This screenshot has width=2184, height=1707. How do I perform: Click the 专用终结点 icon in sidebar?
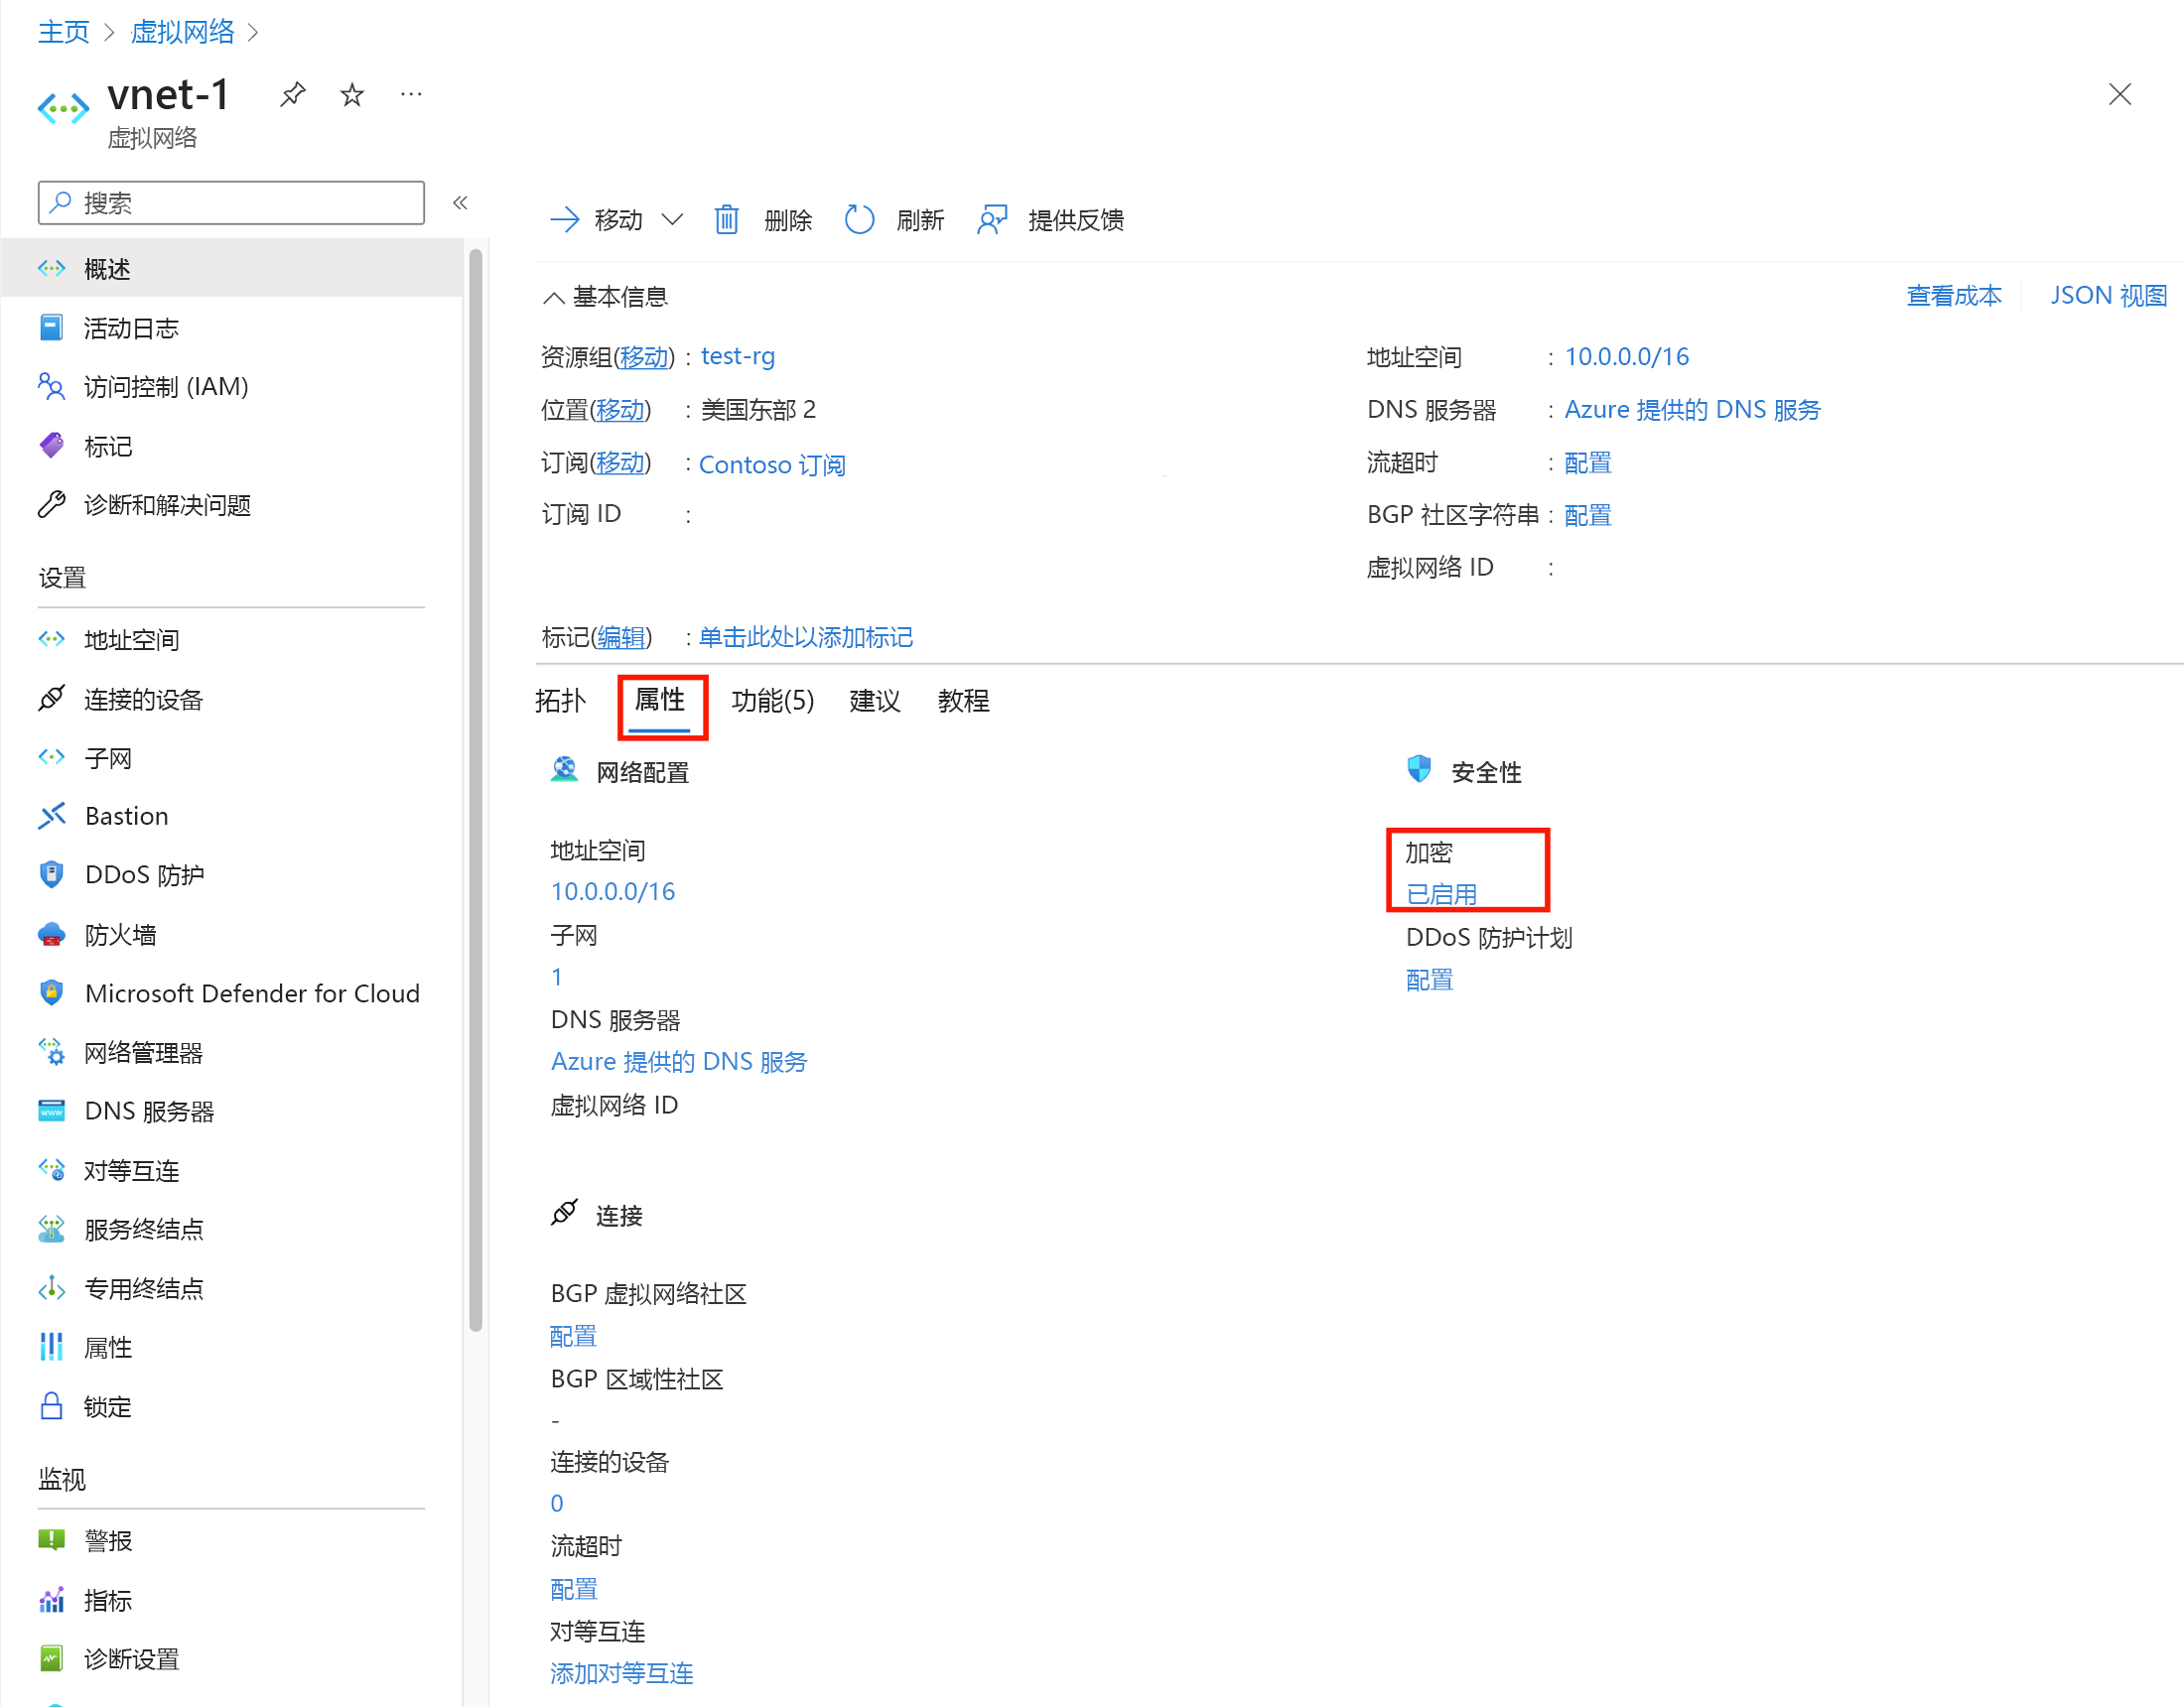click(x=50, y=1290)
